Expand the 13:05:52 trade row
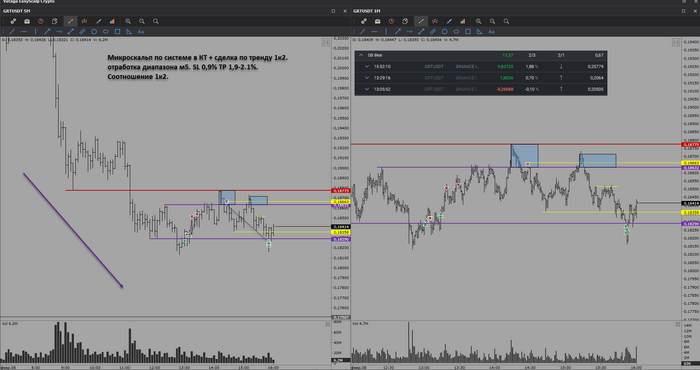700x370 pixels. (x=367, y=89)
